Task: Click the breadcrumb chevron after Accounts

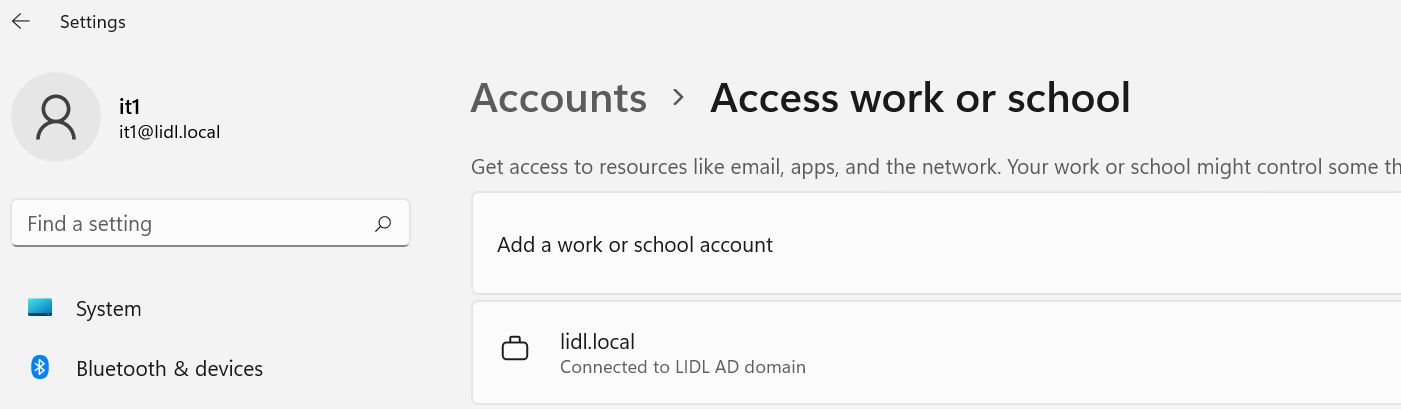Action: 679,97
